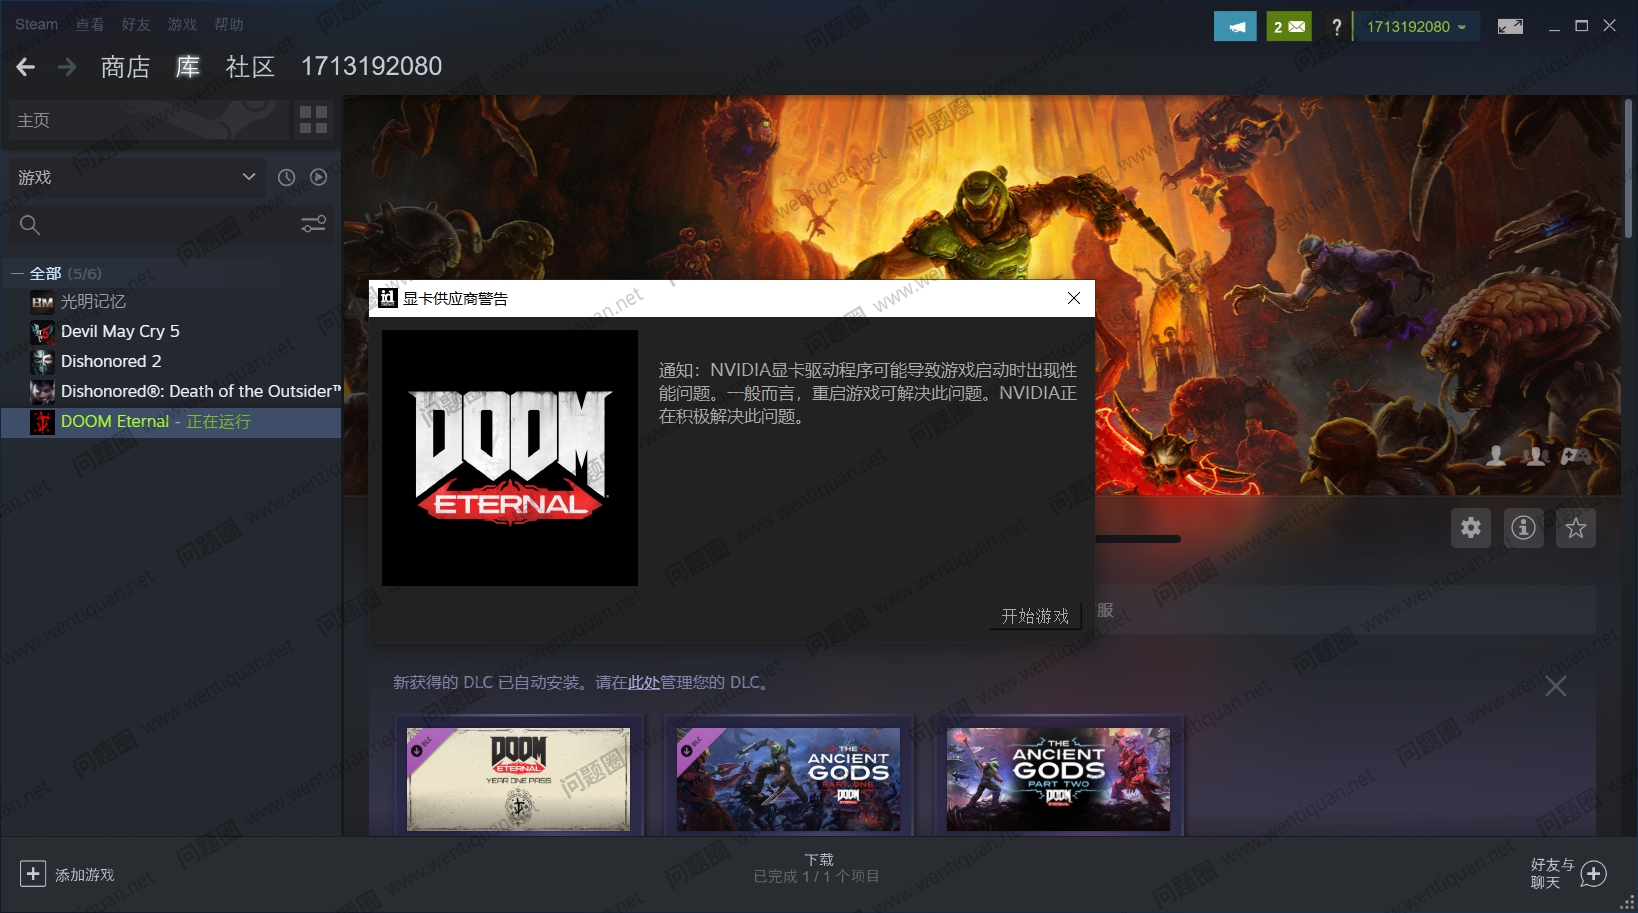Image resolution: width=1638 pixels, height=913 pixels.
Task: Open game settings gear icon
Action: [1470, 528]
